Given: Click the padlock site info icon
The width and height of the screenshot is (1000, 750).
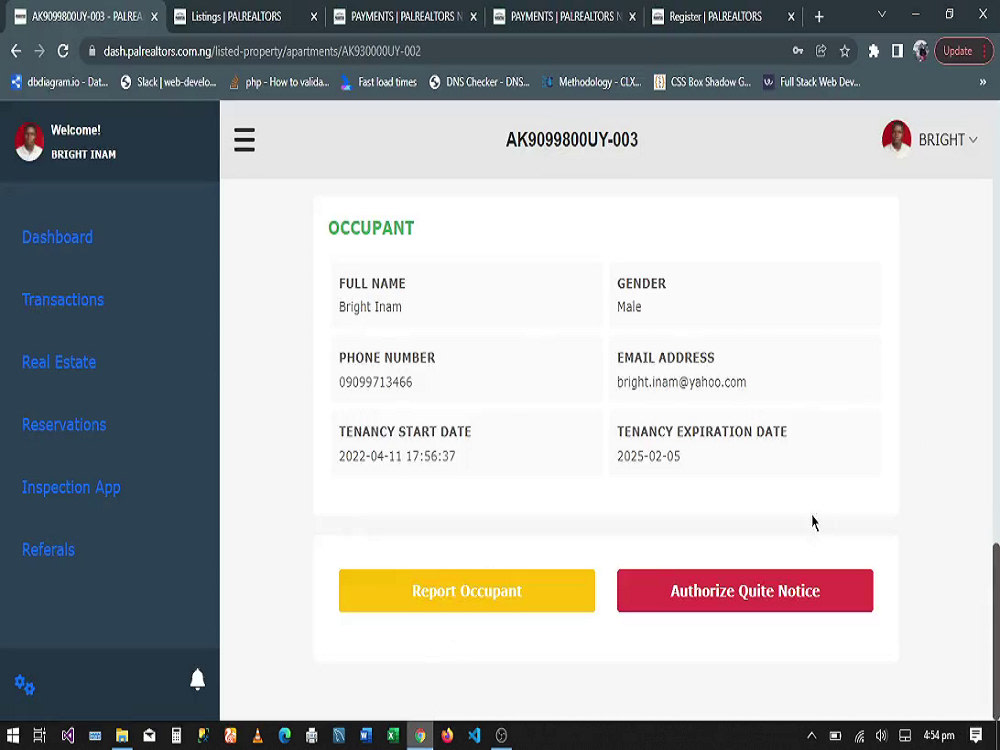Looking at the screenshot, I should tap(92, 51).
